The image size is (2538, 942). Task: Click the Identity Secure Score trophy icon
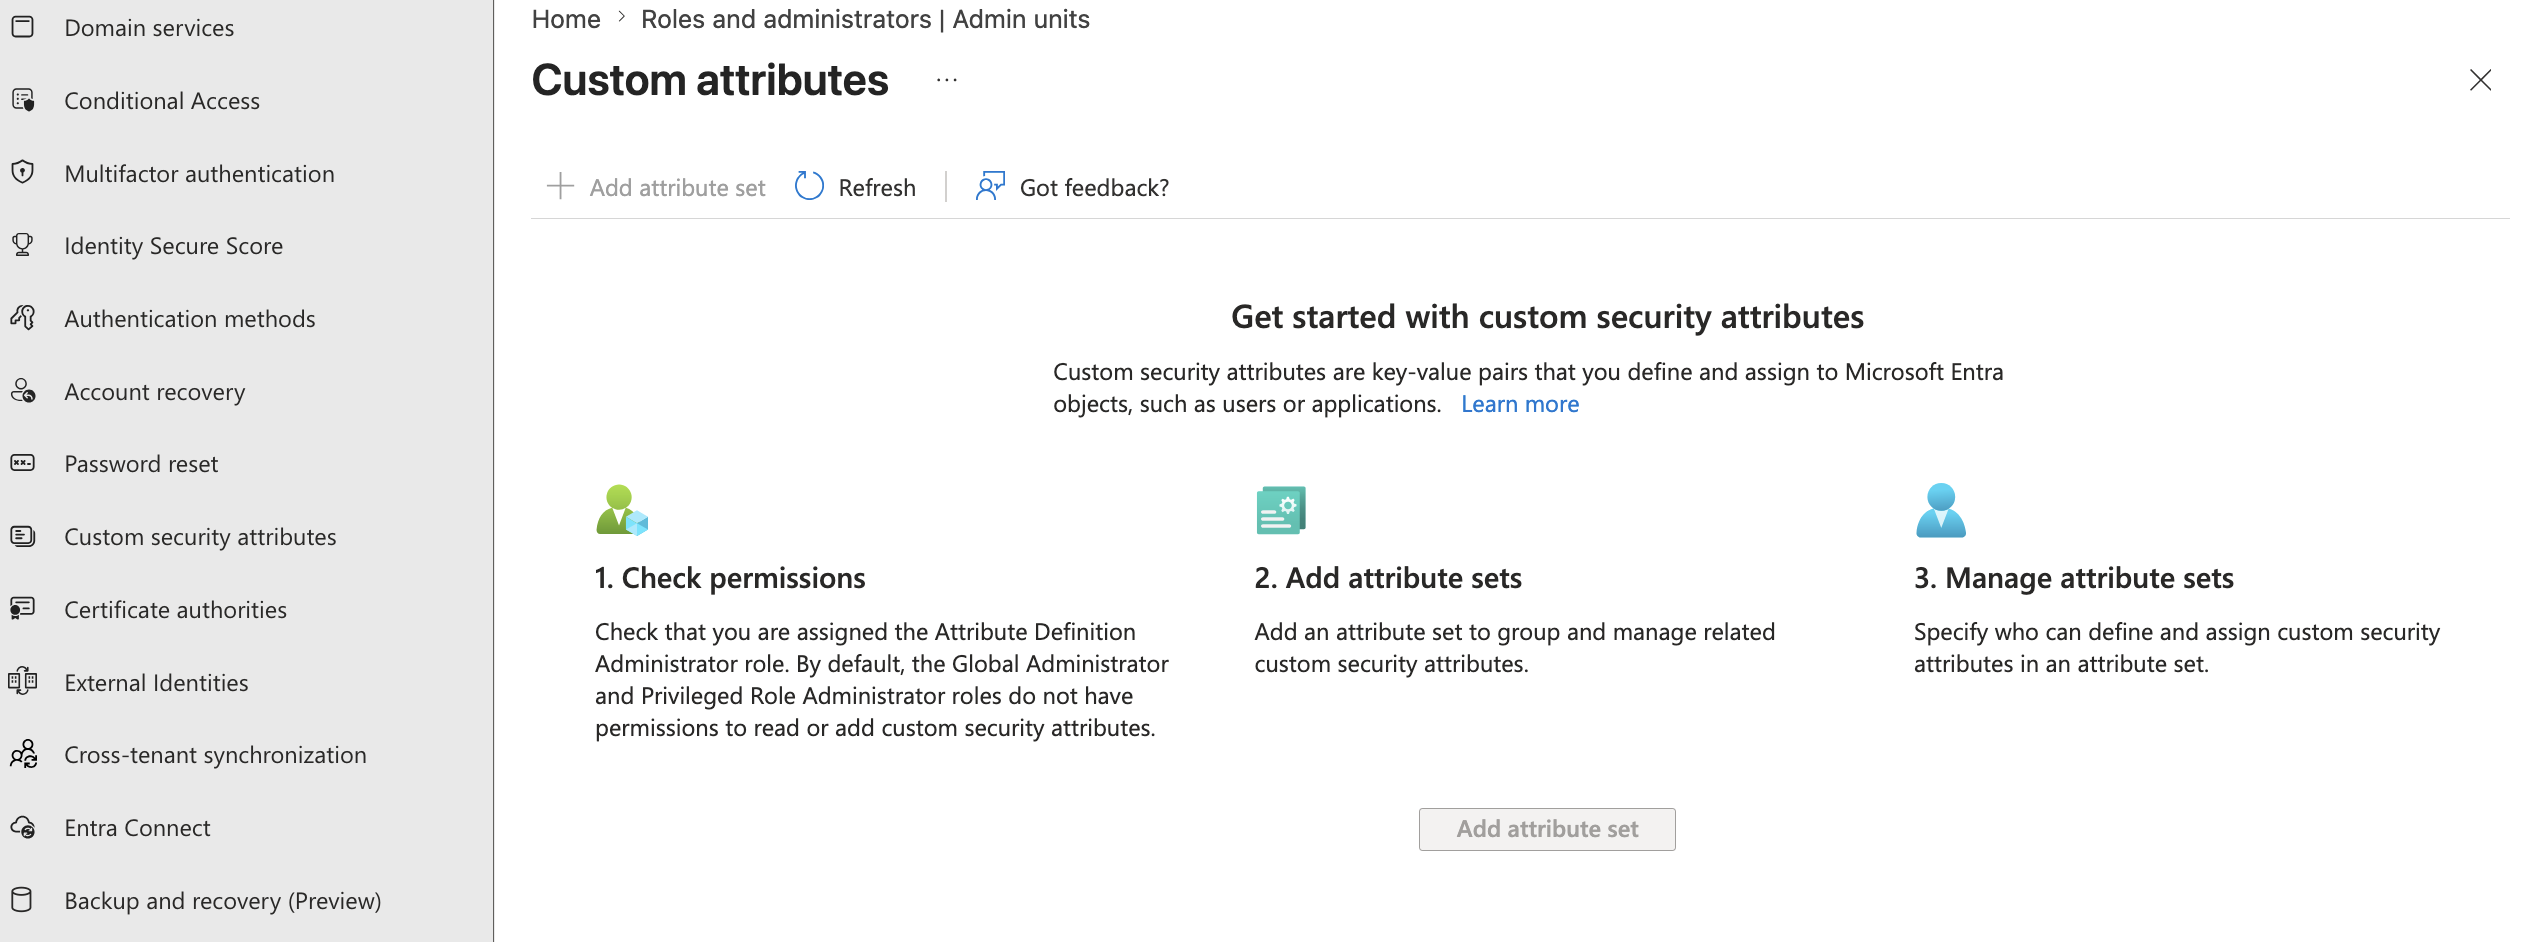pyautogui.click(x=22, y=245)
